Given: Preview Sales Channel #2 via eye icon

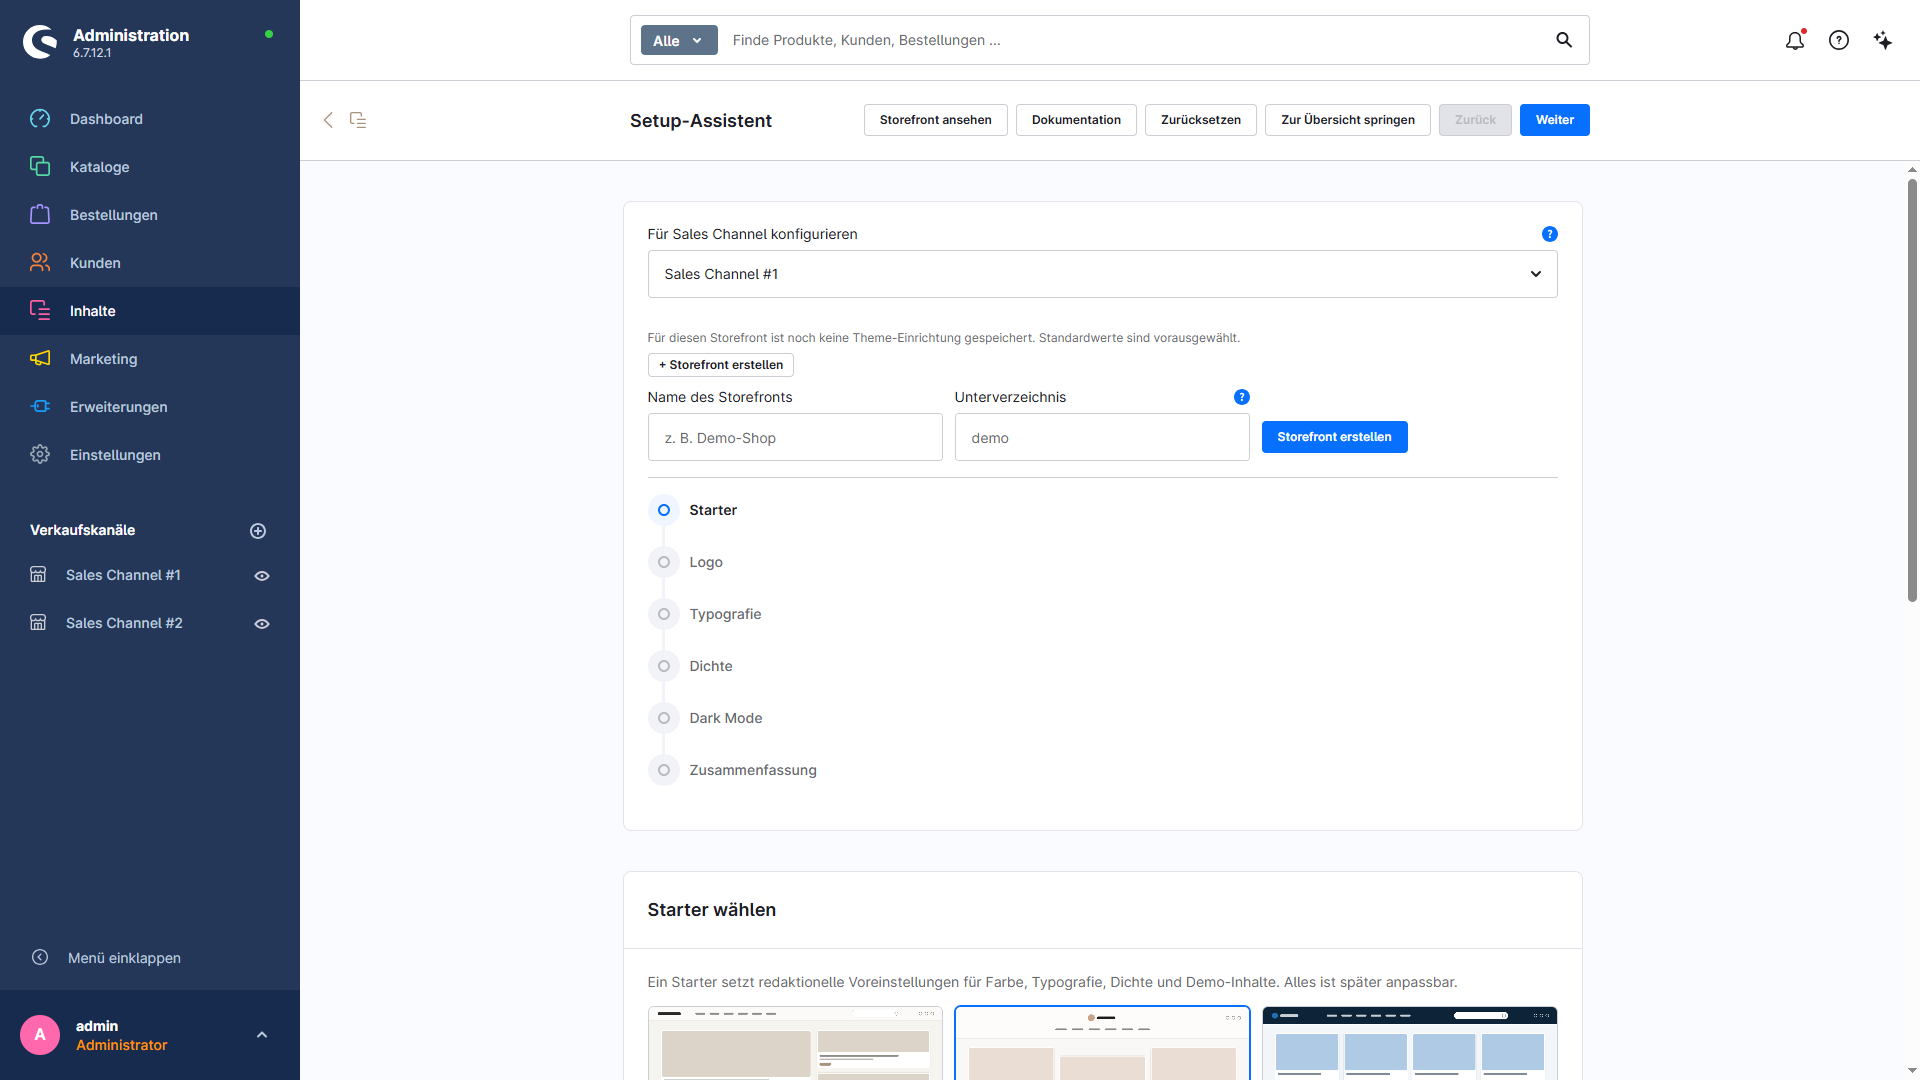Looking at the screenshot, I should [262, 624].
